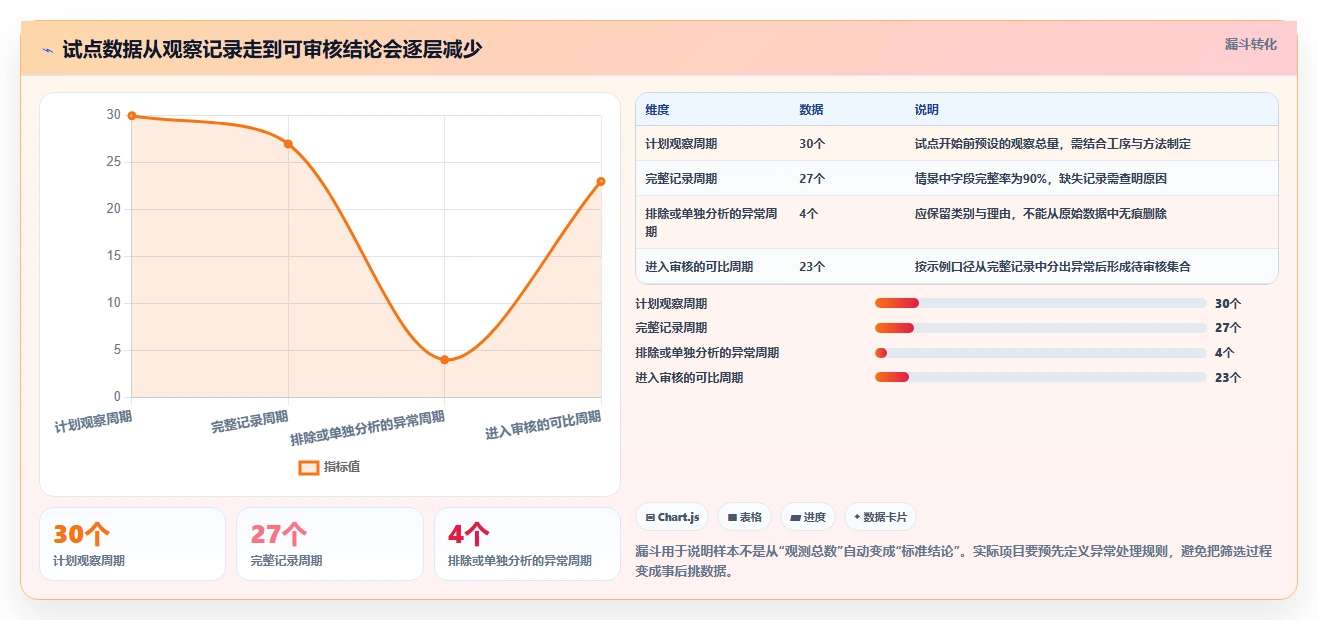
Task: Click the 30个 value beside progress bar
Action: pyautogui.click(x=1228, y=304)
